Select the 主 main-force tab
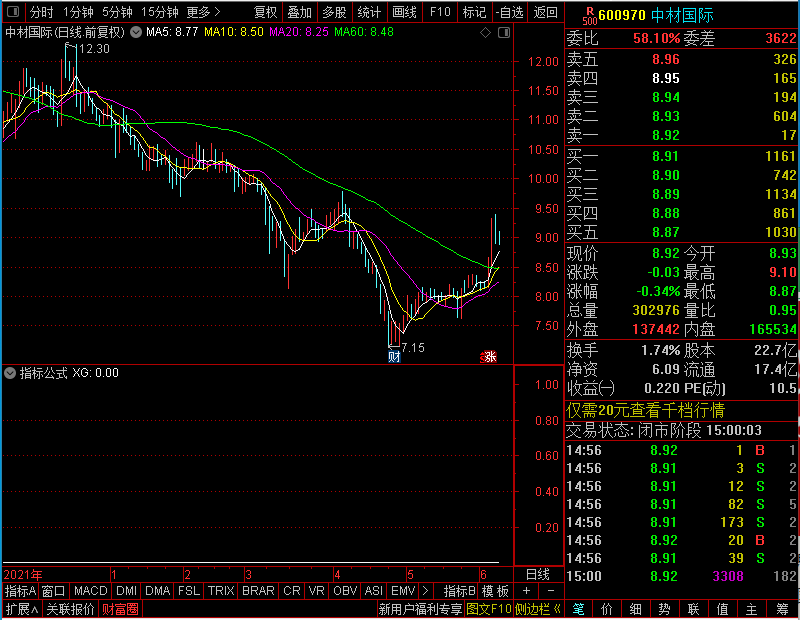Viewport: 800px width, 620px height. click(752, 609)
